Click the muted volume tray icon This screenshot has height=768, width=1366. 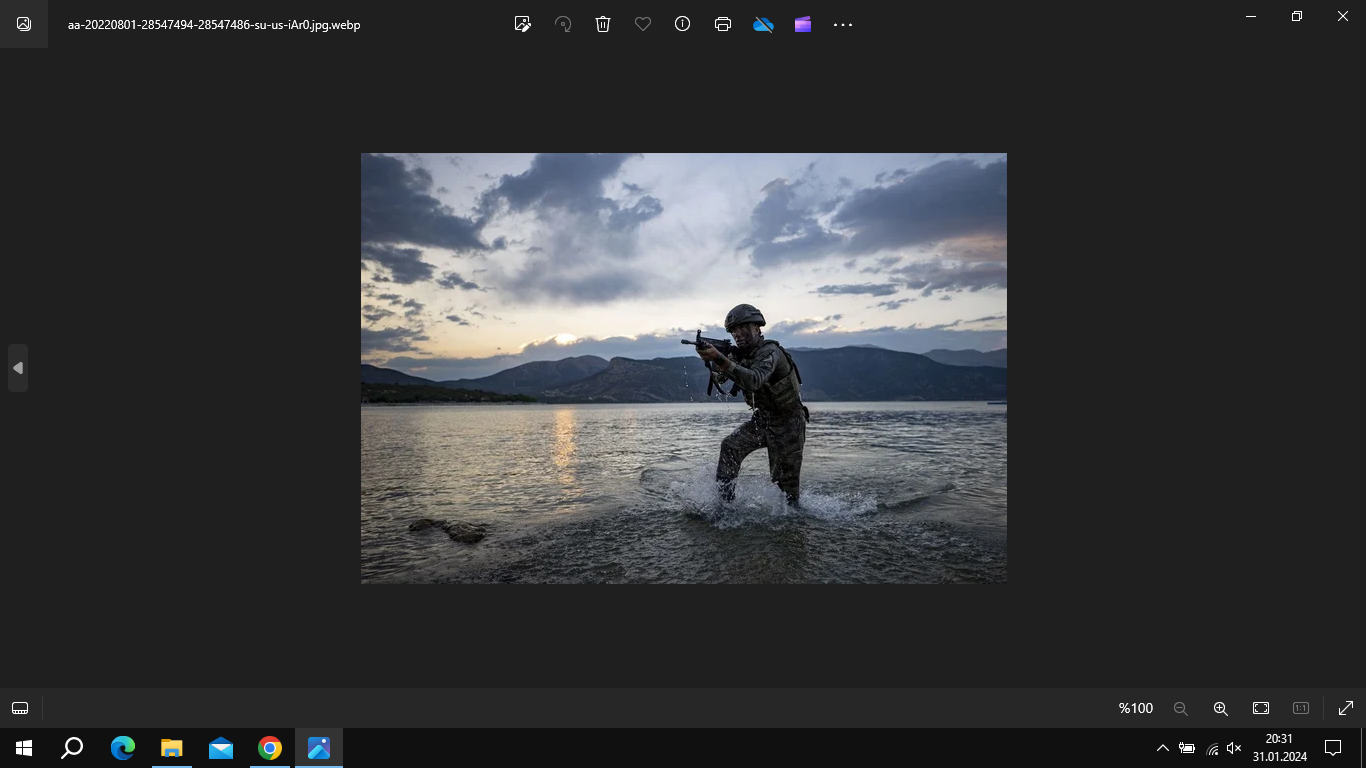pos(1234,748)
